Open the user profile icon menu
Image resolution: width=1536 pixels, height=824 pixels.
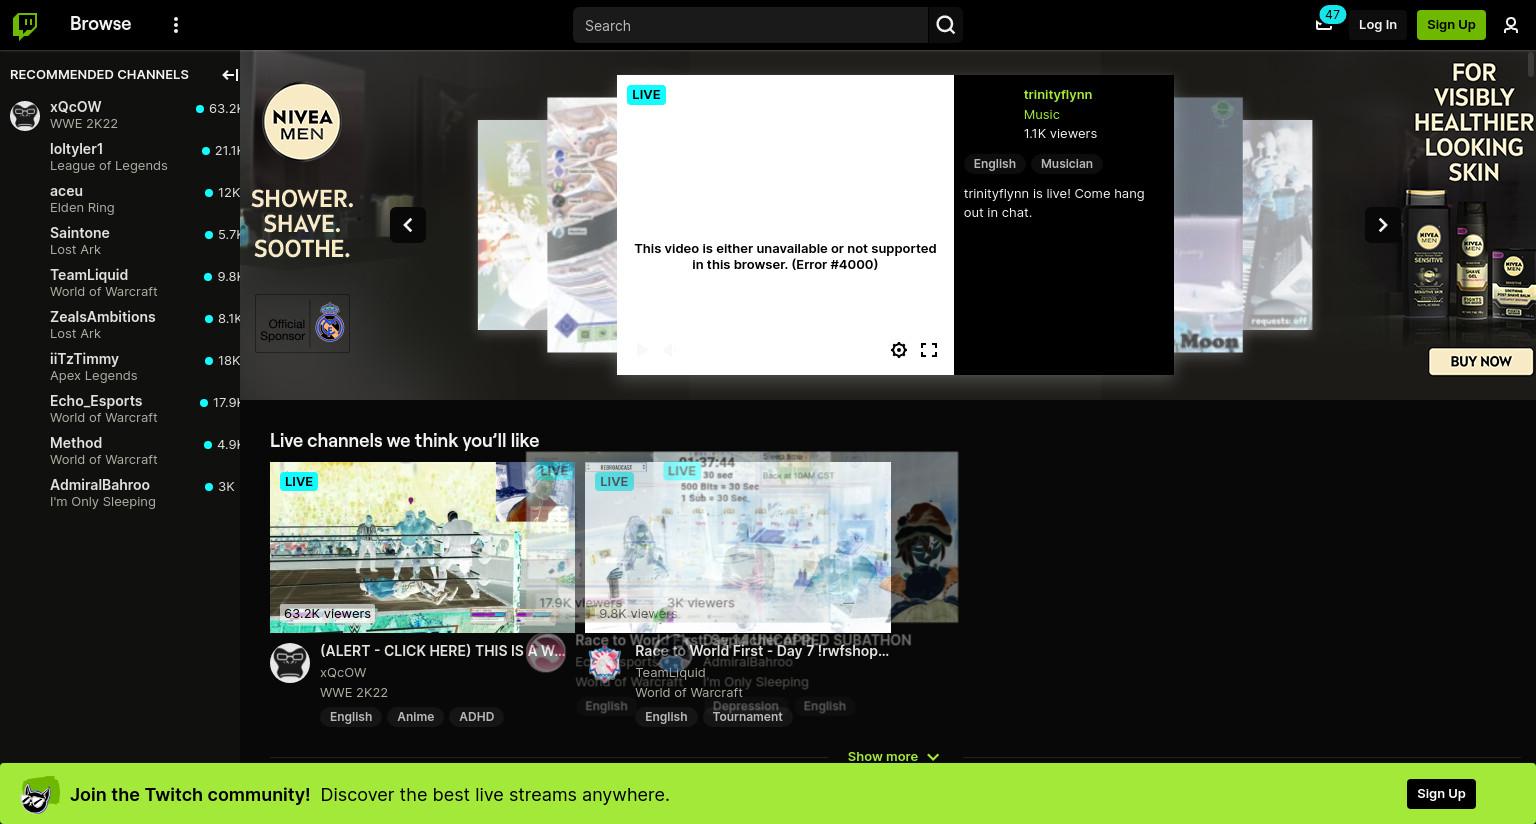click(1511, 25)
